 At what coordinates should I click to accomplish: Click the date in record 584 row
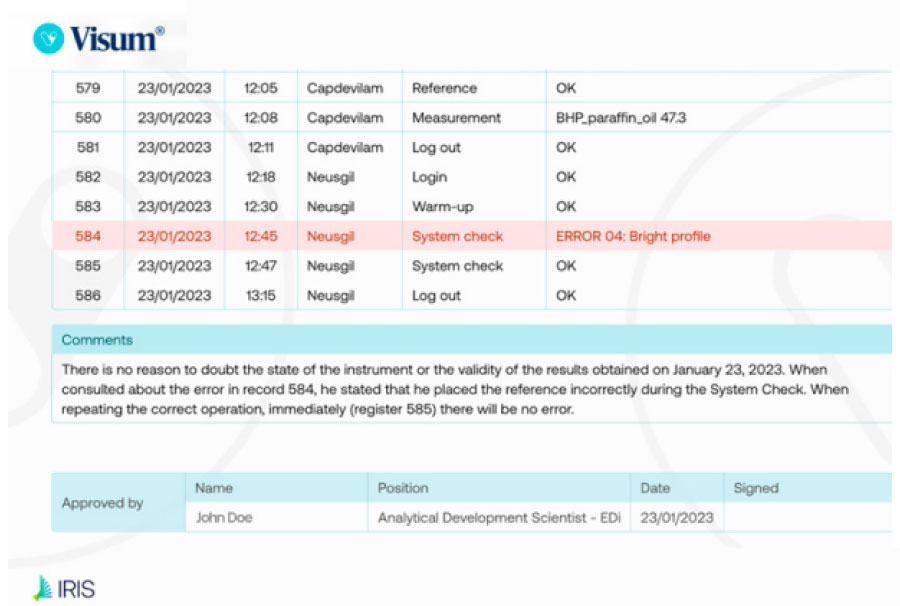click(174, 236)
